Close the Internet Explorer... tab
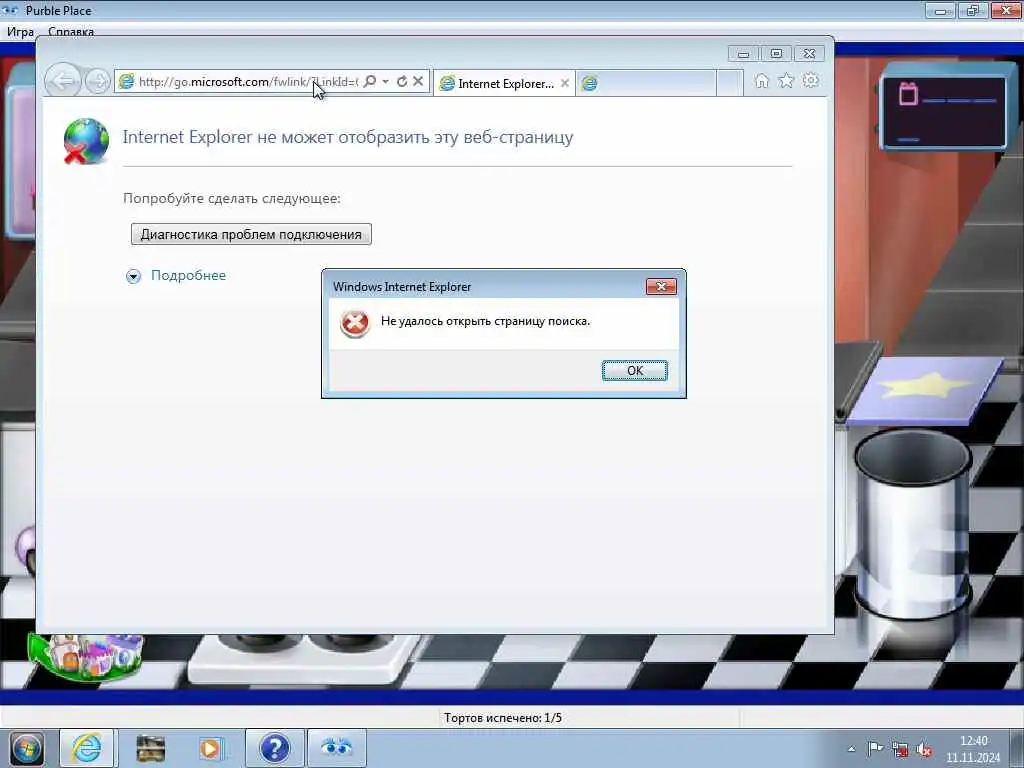1024x768 pixels. [565, 83]
